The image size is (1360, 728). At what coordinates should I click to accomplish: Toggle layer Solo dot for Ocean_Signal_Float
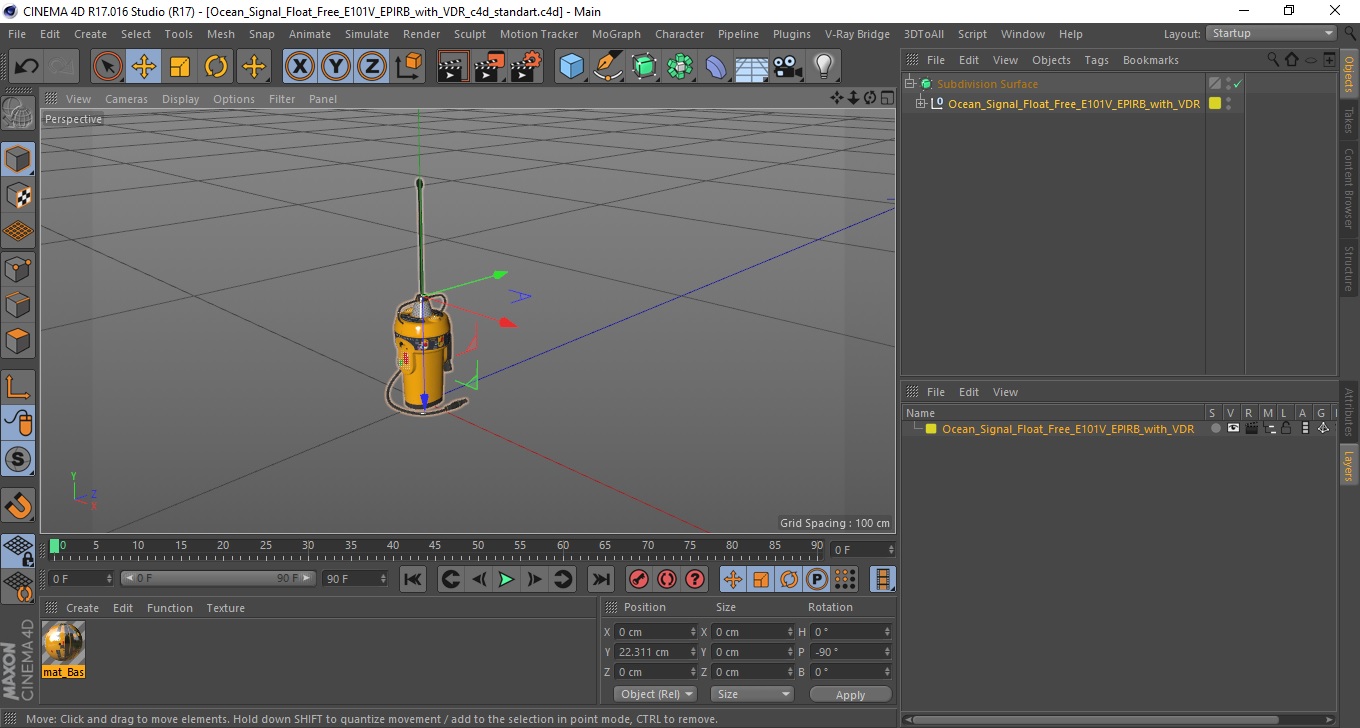(1215, 429)
